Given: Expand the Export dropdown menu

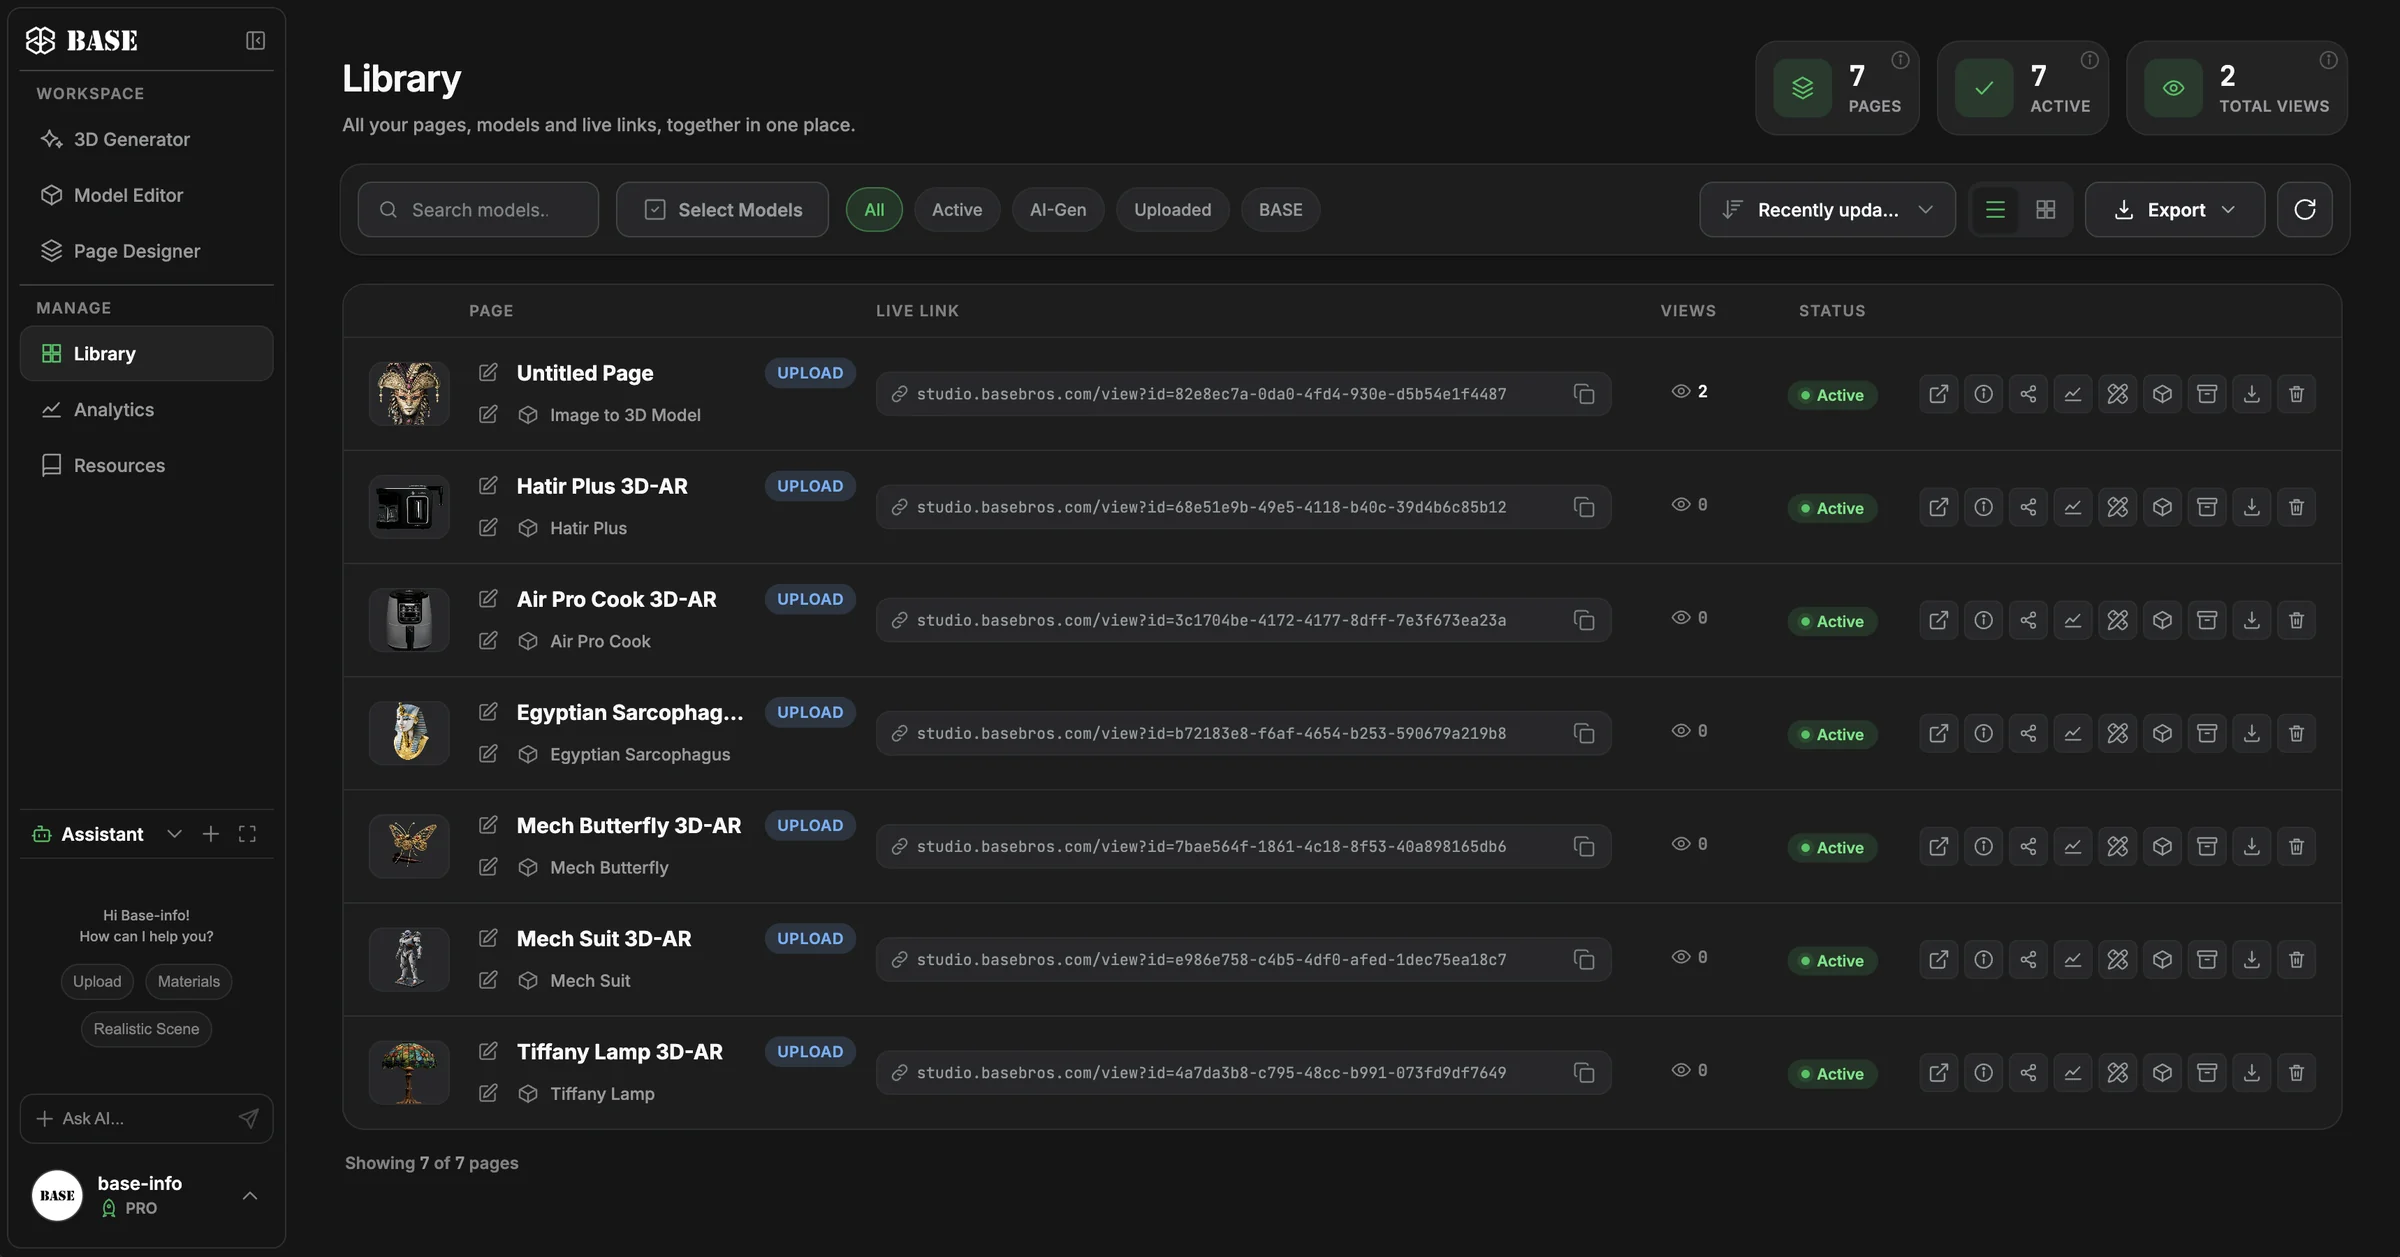Looking at the screenshot, I should click(2174, 209).
